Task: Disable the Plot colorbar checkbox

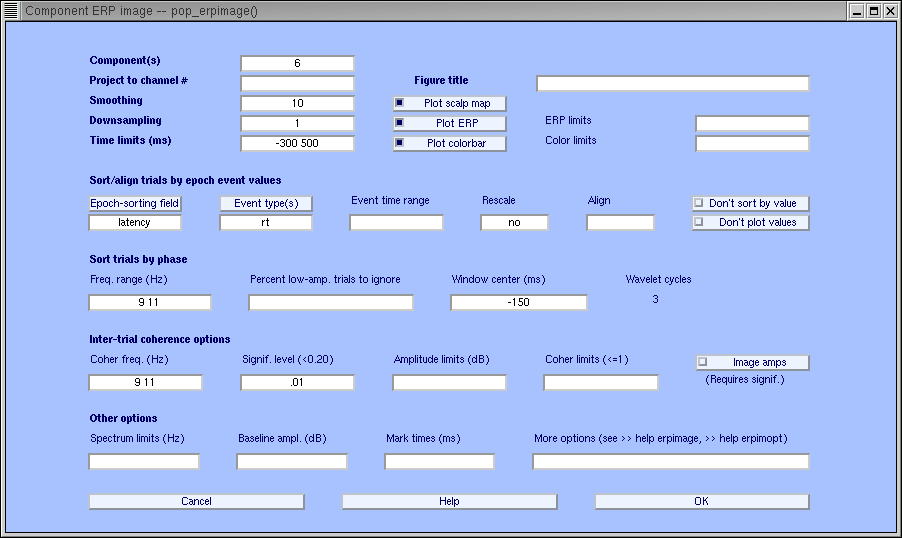Action: [400, 143]
